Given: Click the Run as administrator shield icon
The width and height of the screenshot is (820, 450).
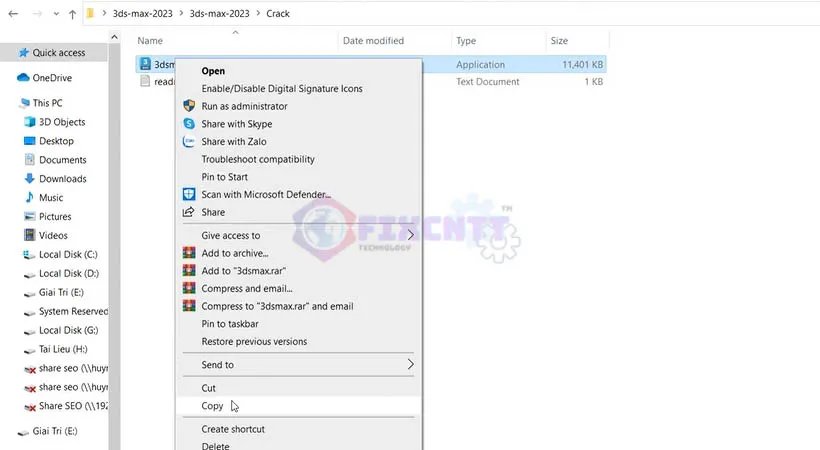Looking at the screenshot, I should 188,106.
